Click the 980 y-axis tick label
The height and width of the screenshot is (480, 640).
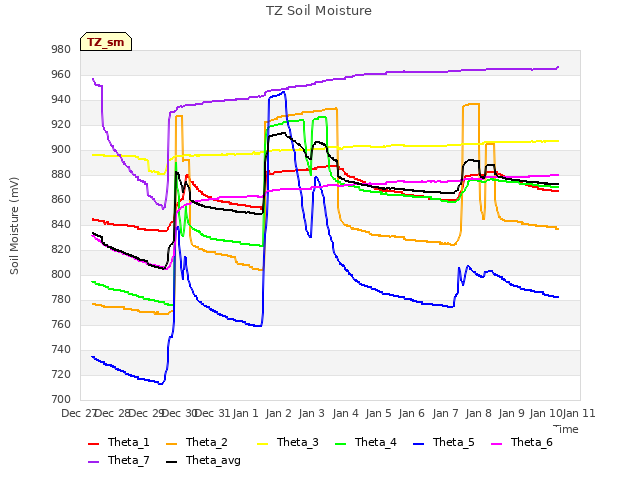[61, 50]
